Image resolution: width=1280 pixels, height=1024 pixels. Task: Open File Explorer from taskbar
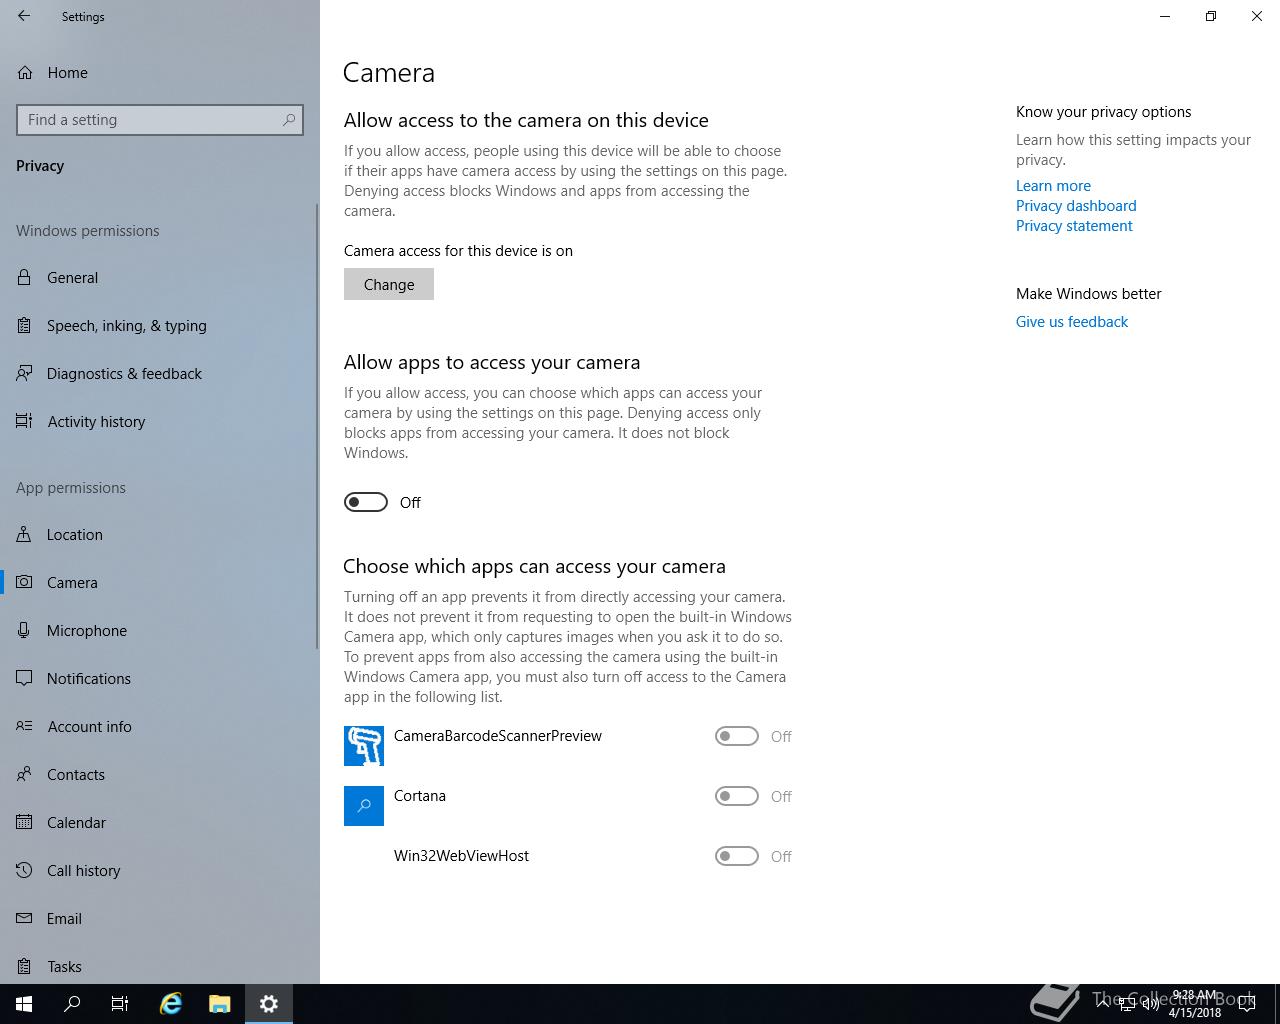click(220, 1004)
